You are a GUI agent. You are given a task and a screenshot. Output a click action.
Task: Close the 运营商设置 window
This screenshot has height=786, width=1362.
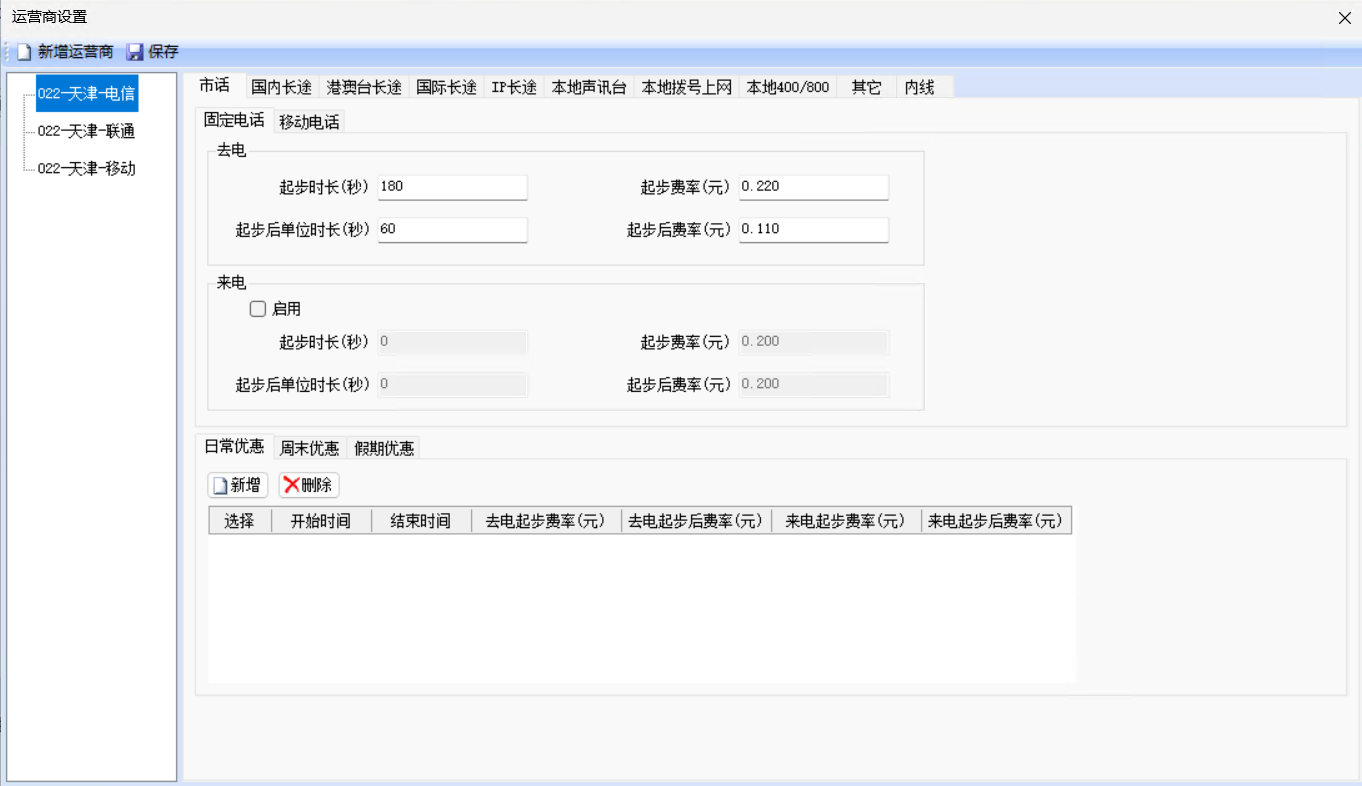[x=1345, y=17]
